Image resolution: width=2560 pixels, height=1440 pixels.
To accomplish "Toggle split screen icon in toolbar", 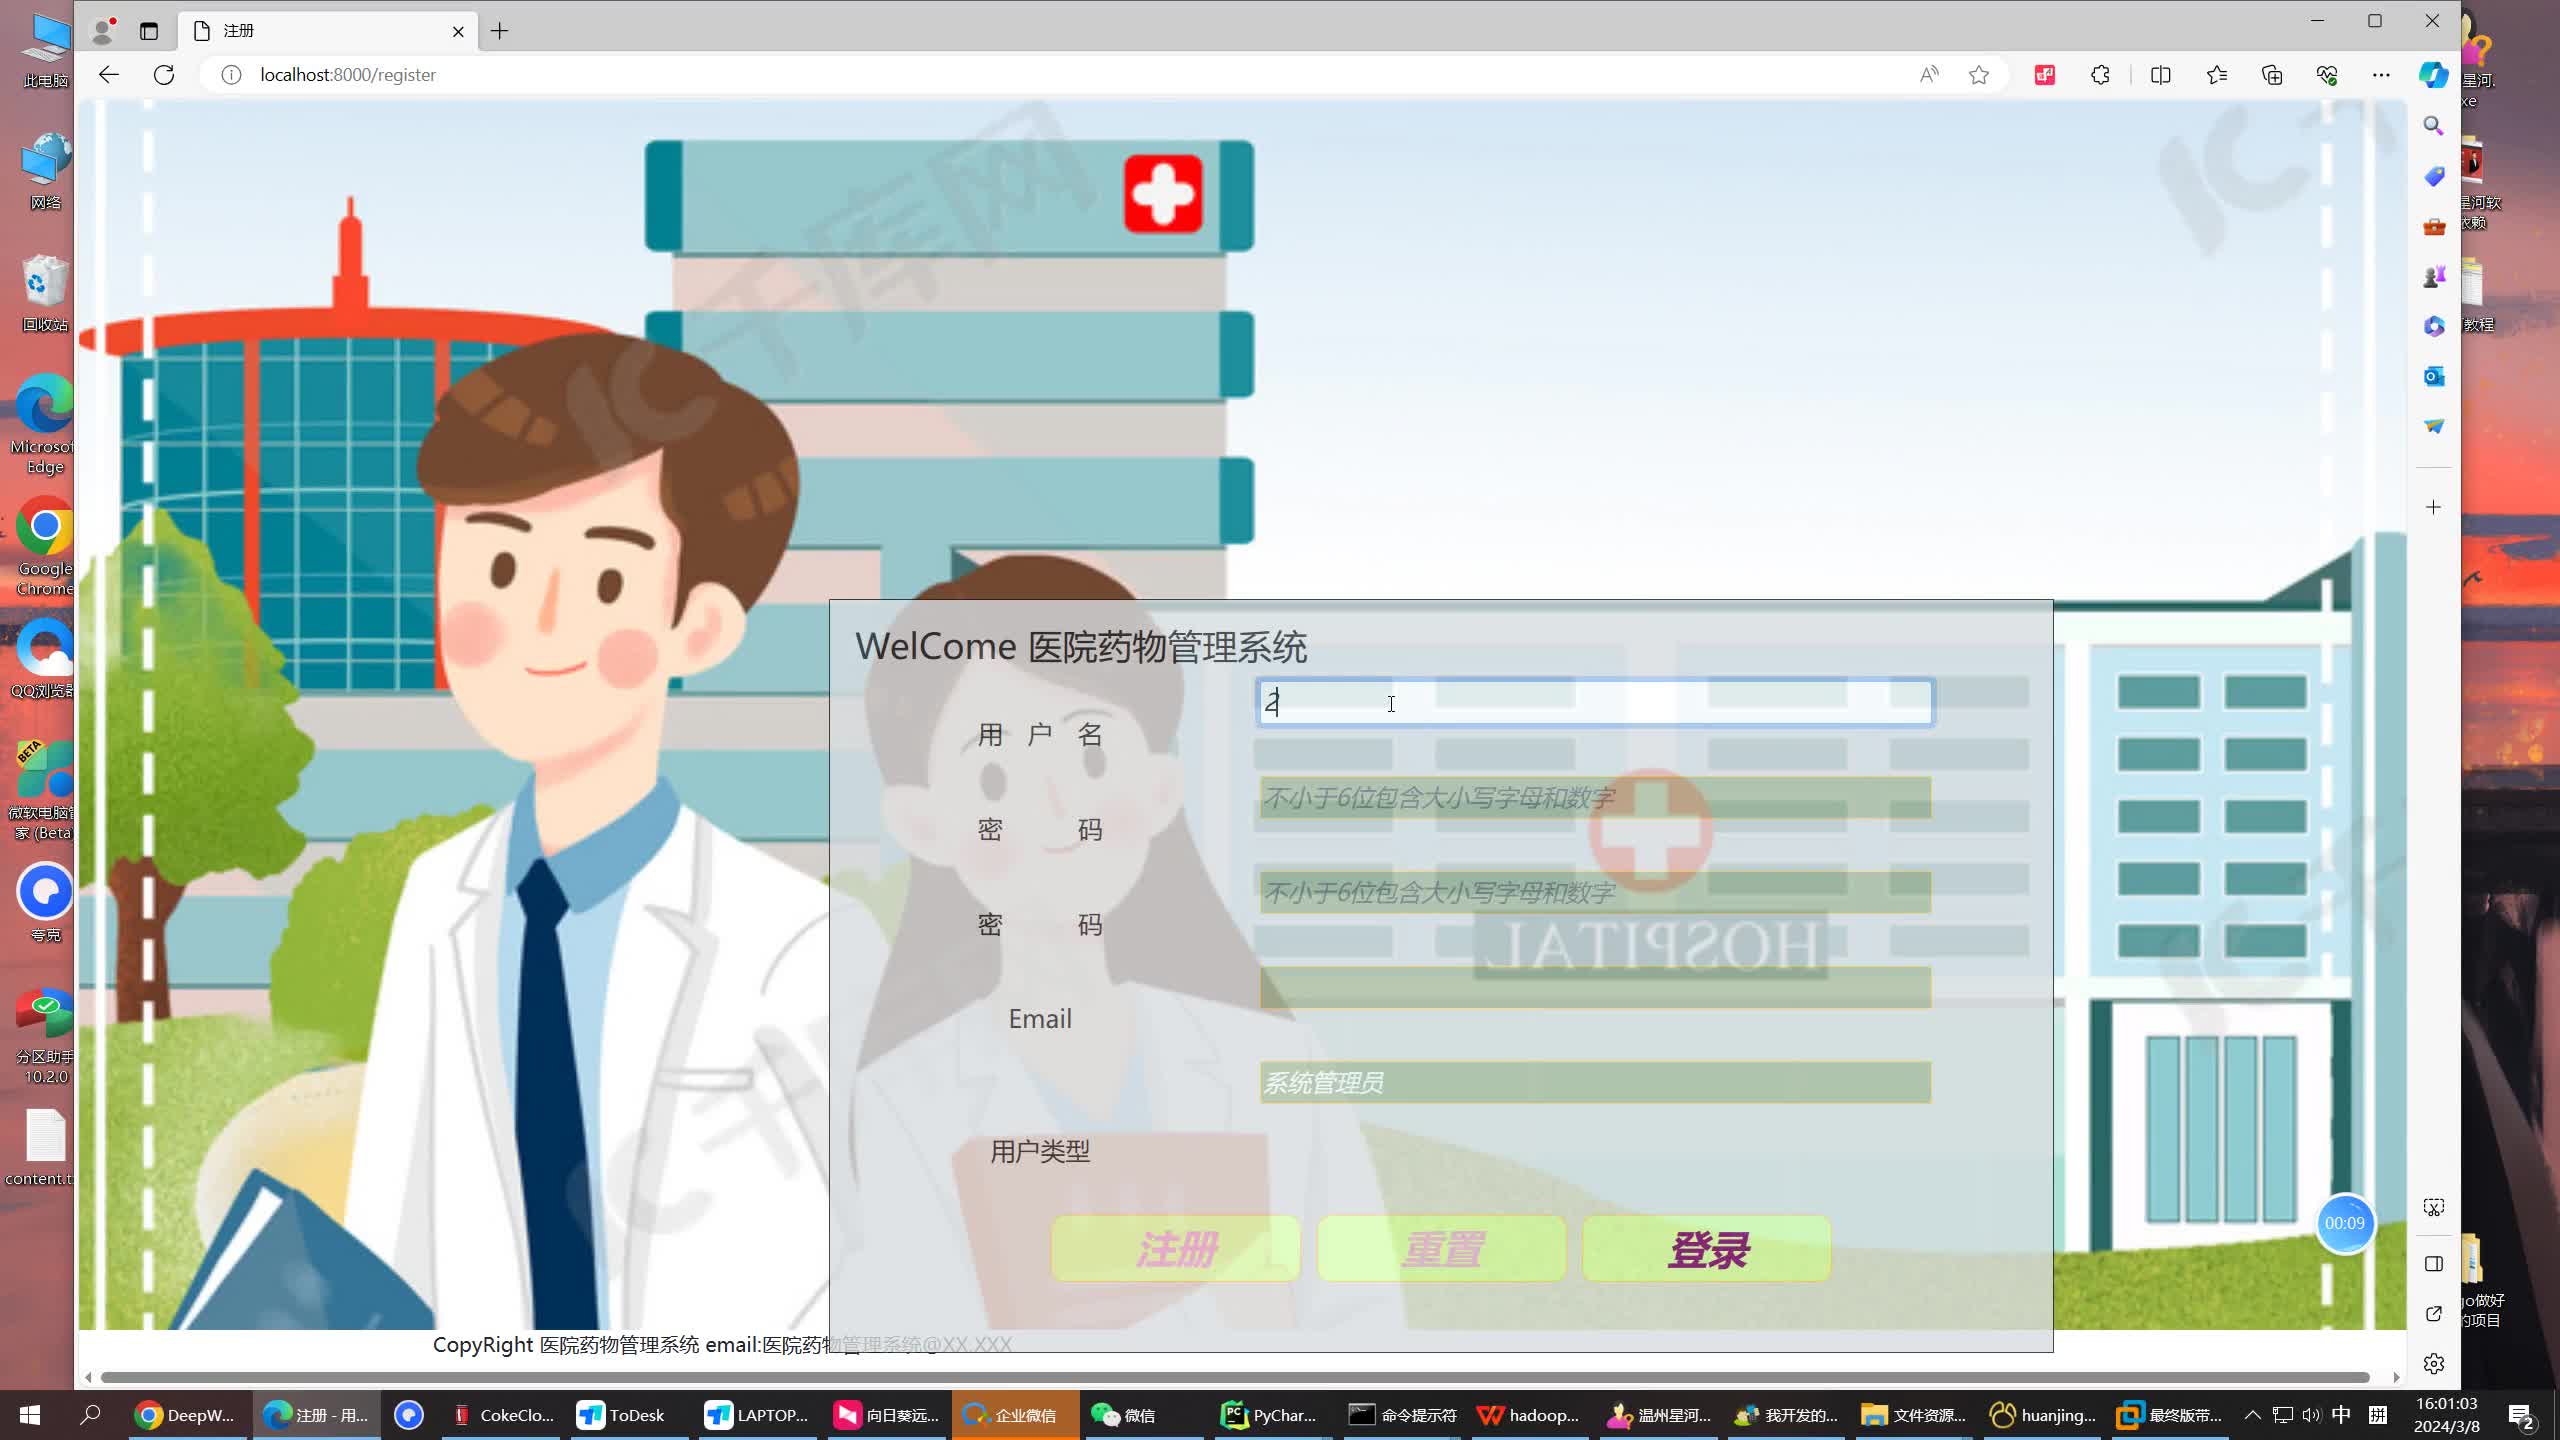I will pyautogui.click(x=2160, y=75).
